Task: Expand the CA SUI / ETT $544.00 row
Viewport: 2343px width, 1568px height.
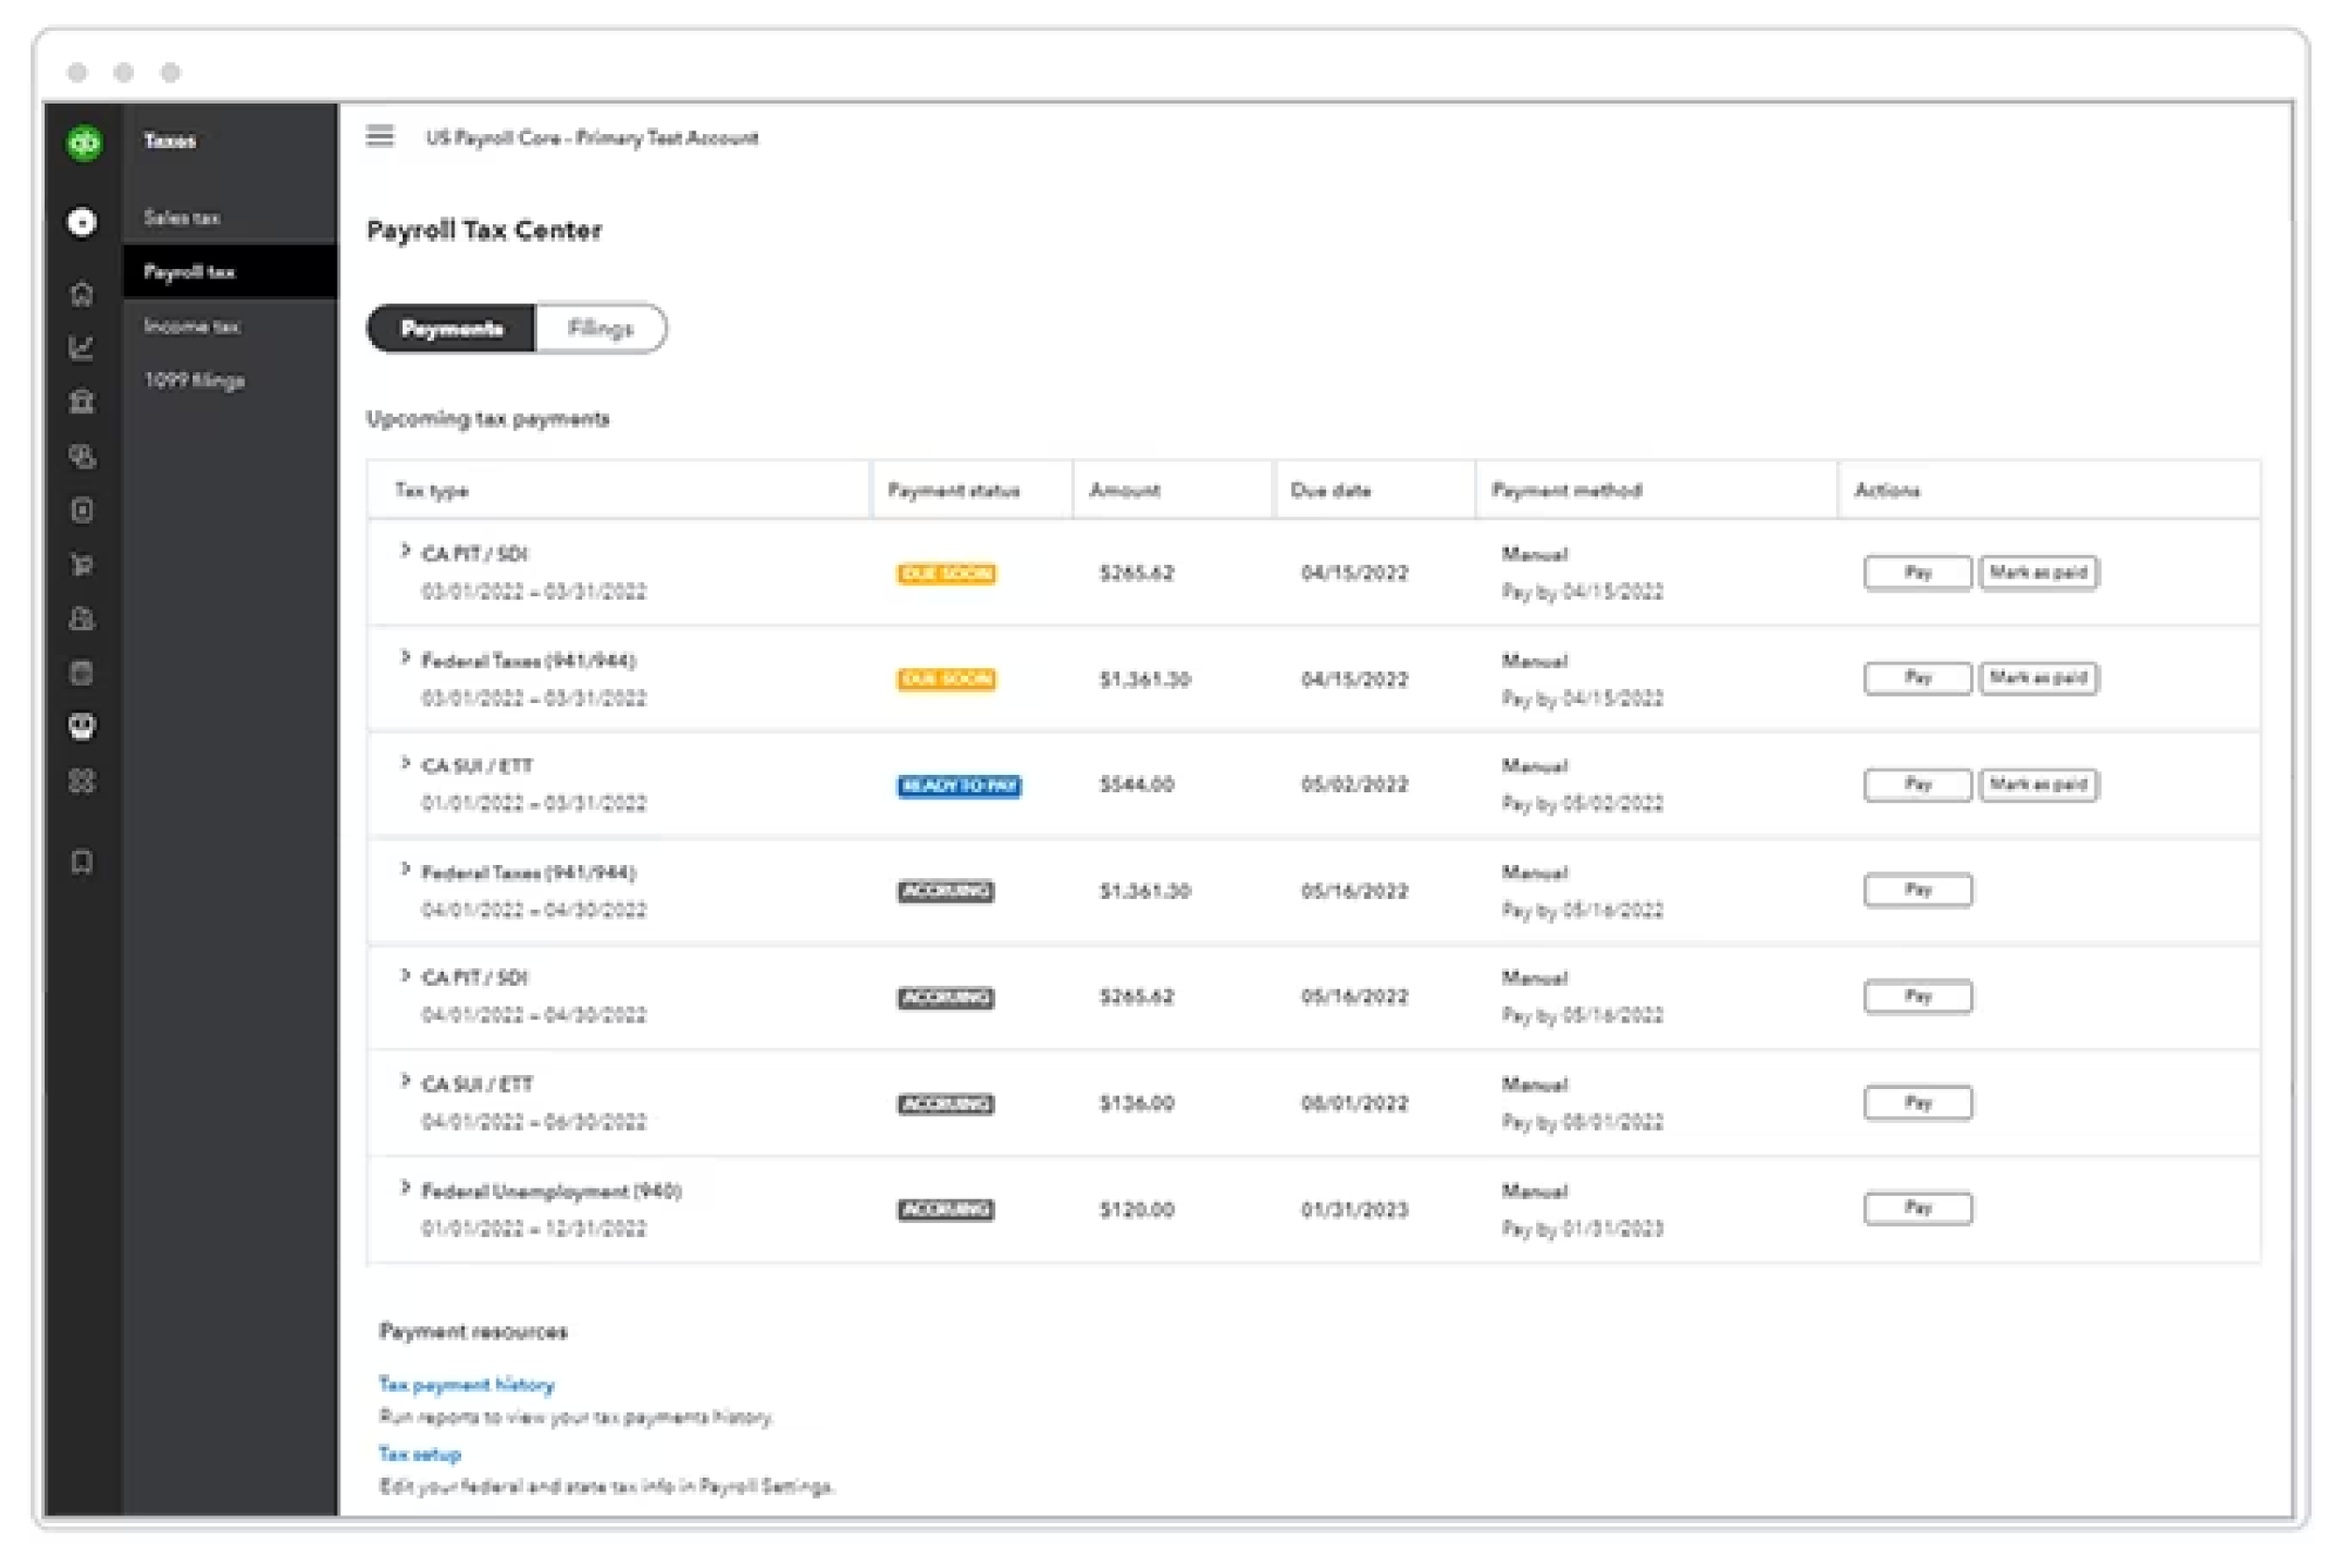Action: [405, 764]
